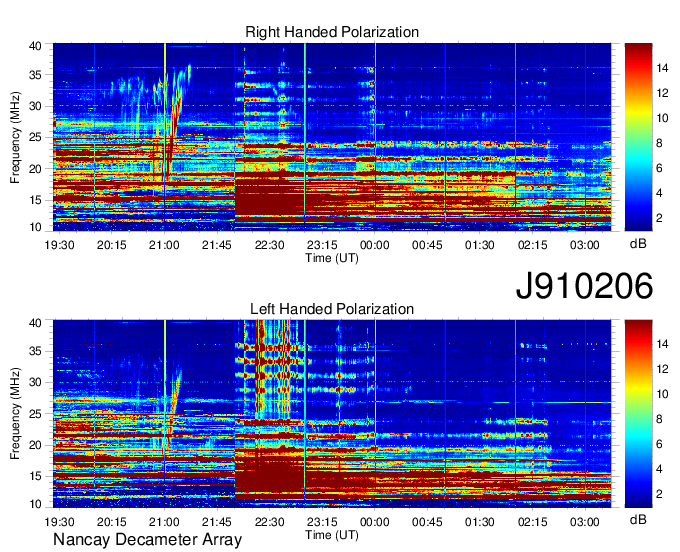This screenshot has height=552, width=680.
Task: Click the 4 value on lower colorbar scale
Action: coord(660,469)
